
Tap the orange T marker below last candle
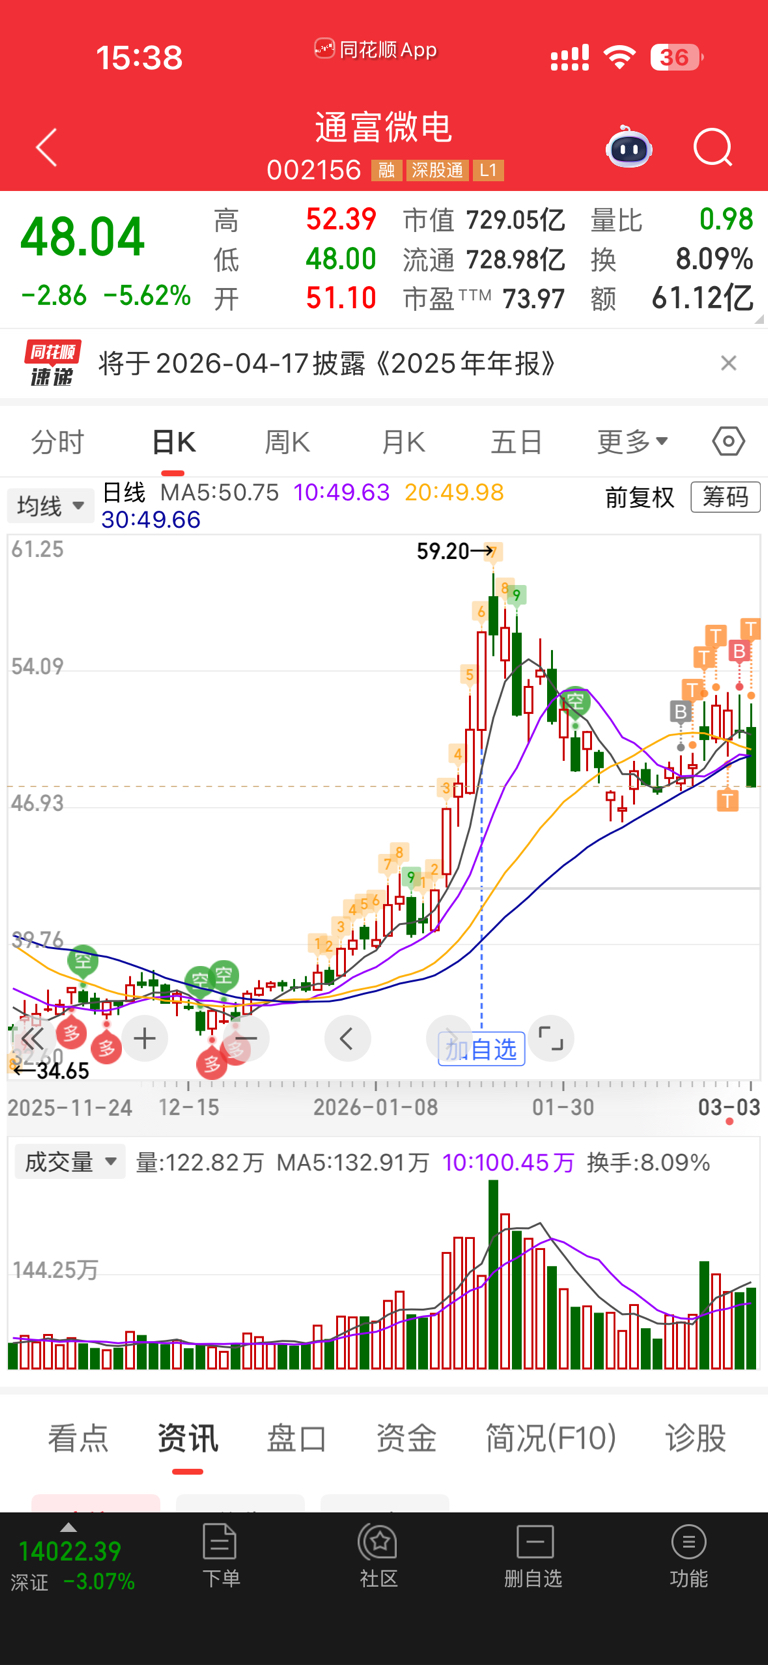point(727,800)
